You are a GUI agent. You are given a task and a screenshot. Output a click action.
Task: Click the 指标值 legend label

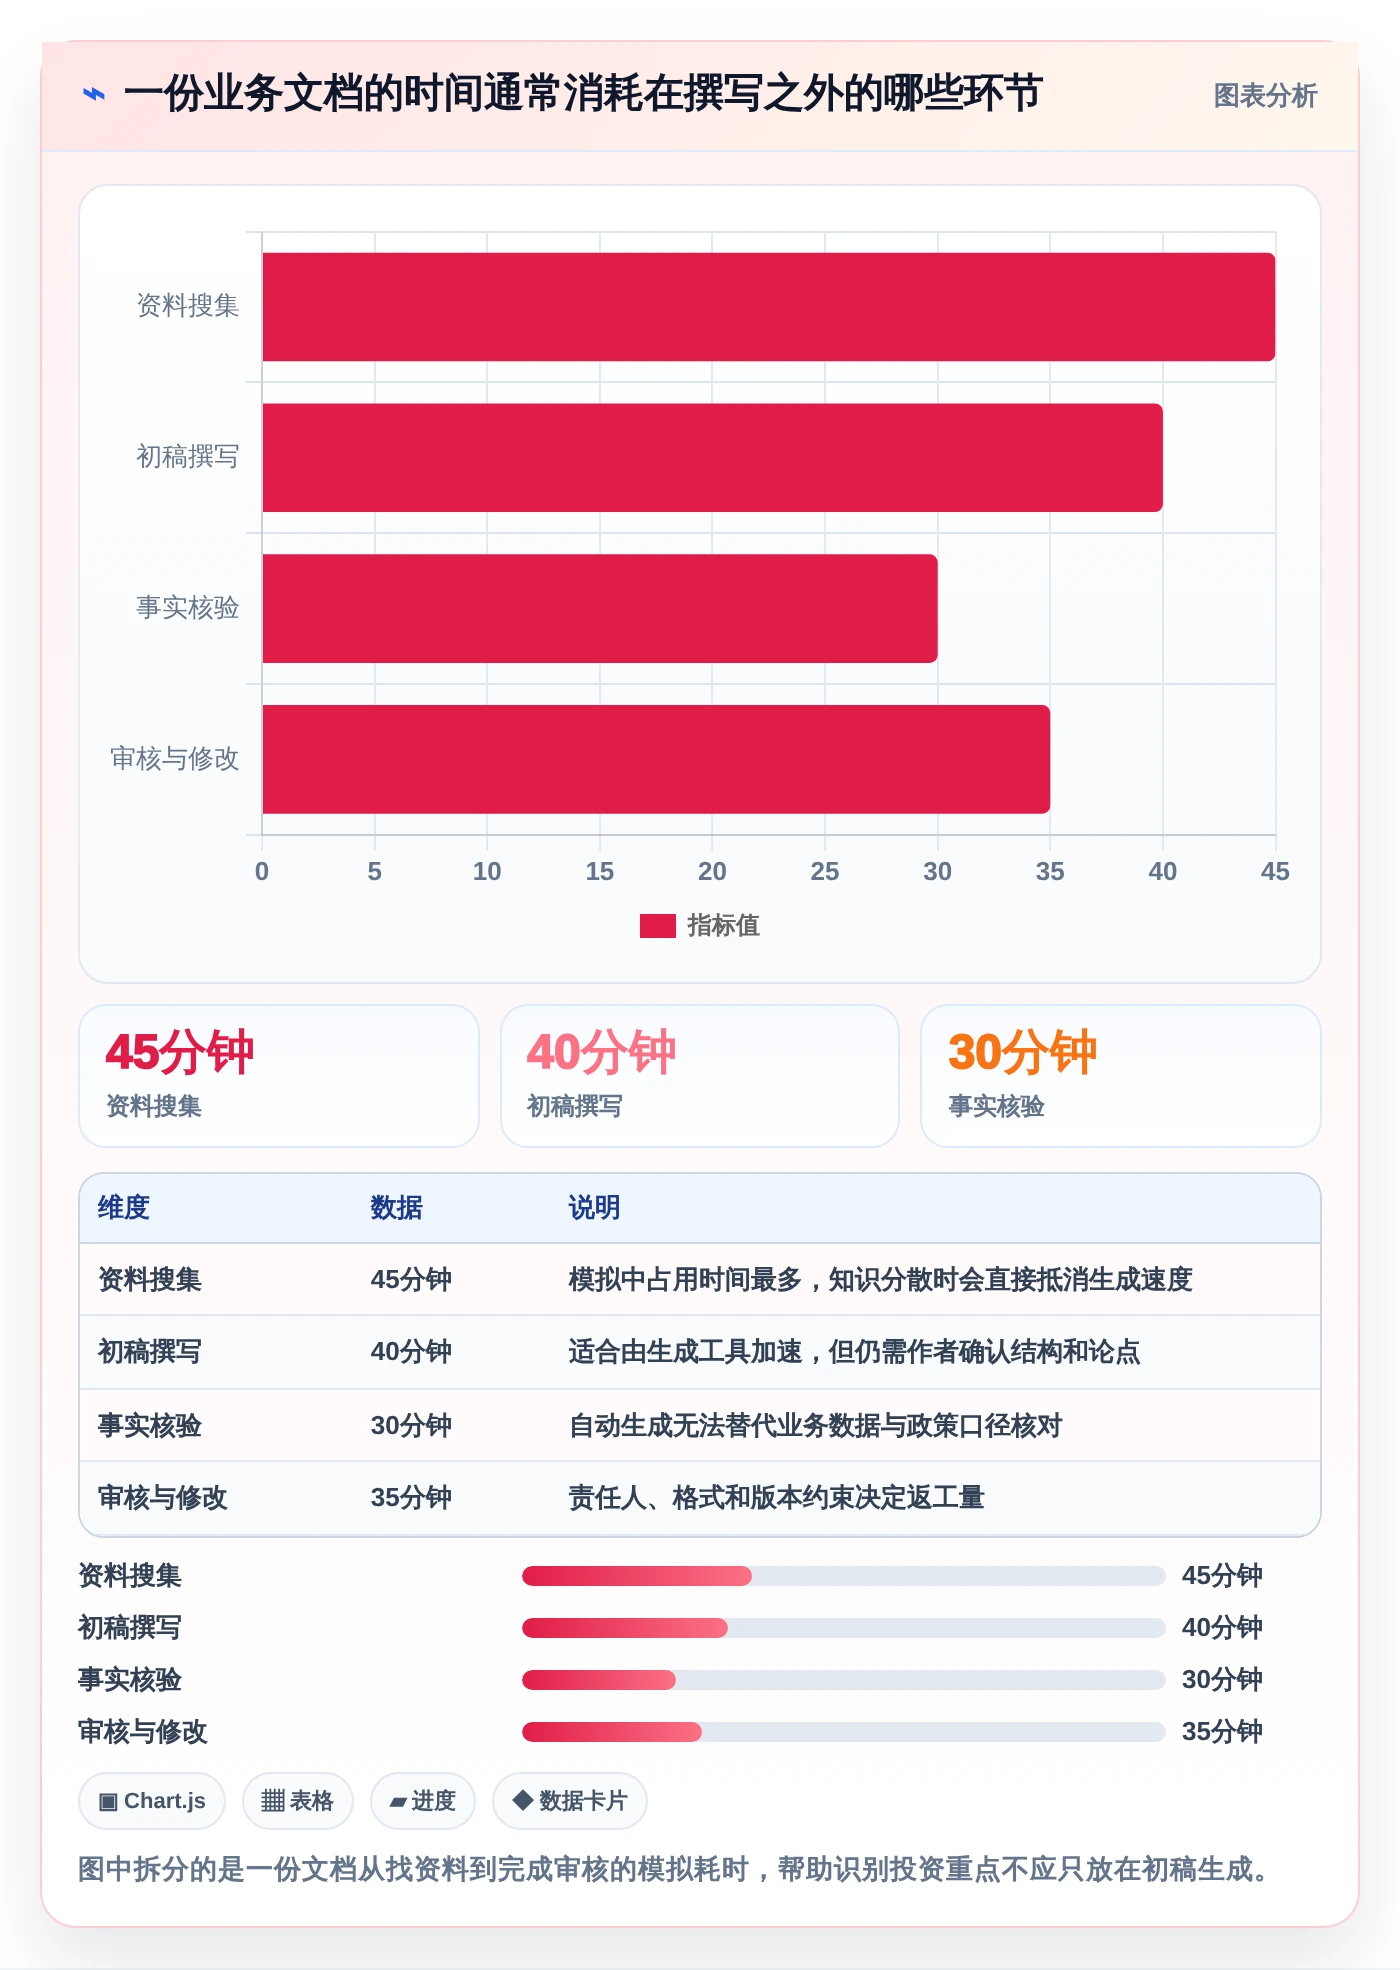point(723,926)
